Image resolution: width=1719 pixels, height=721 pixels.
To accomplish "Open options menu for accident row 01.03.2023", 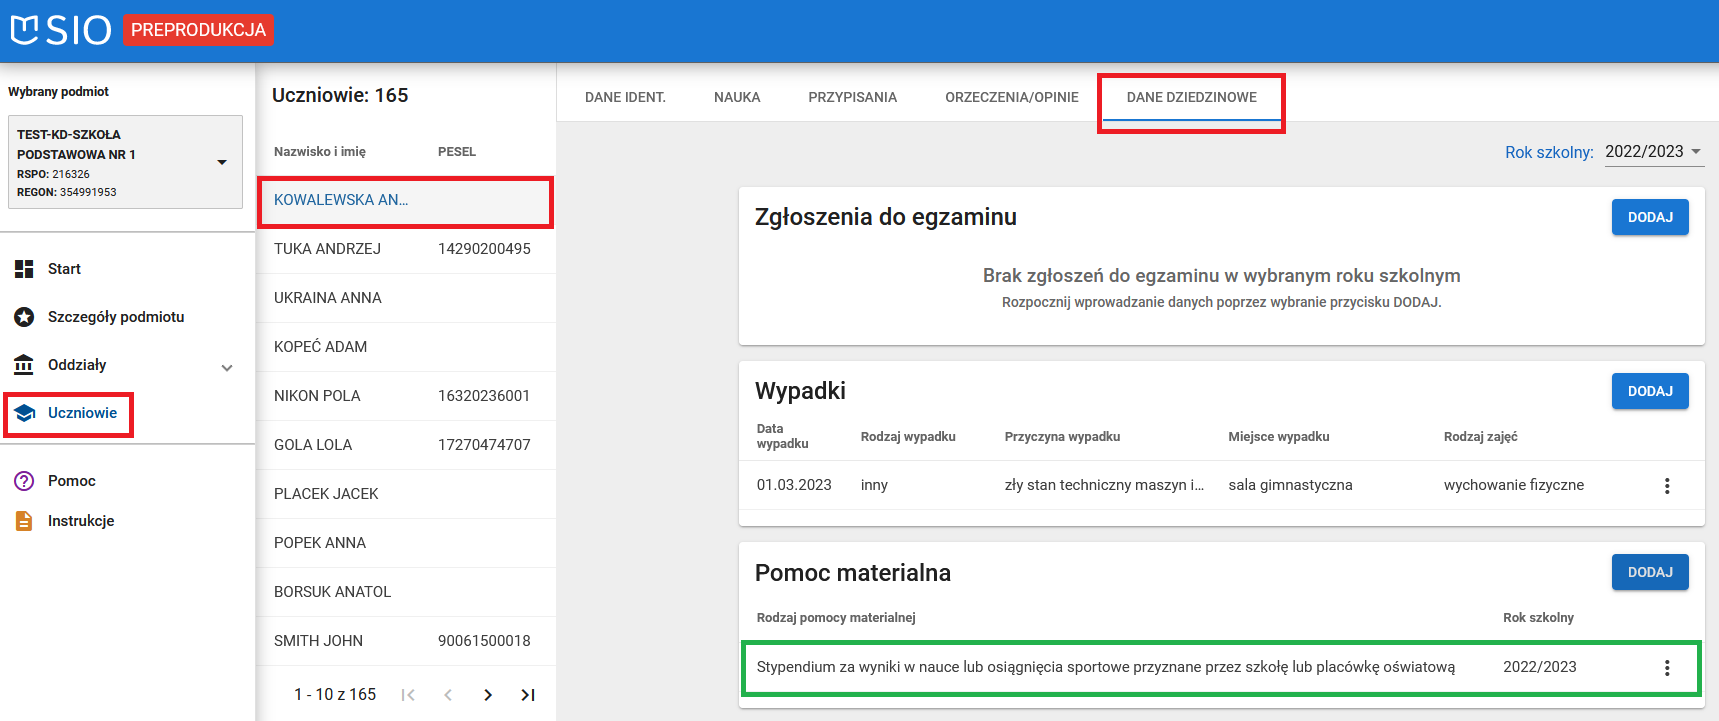I will pyautogui.click(x=1667, y=486).
